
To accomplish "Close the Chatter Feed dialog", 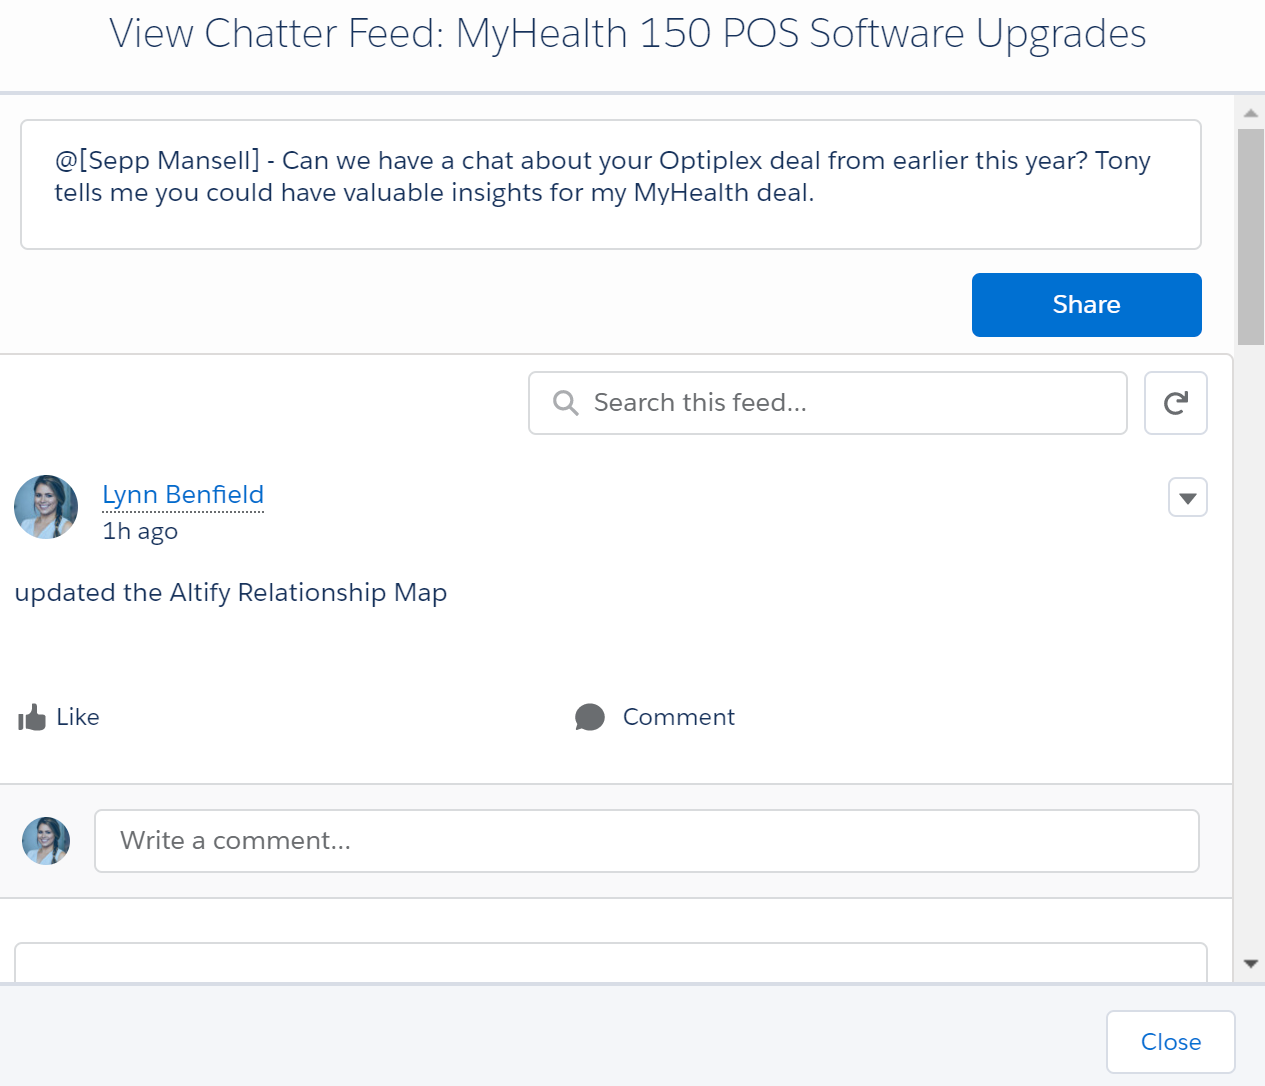I will pos(1171,1042).
